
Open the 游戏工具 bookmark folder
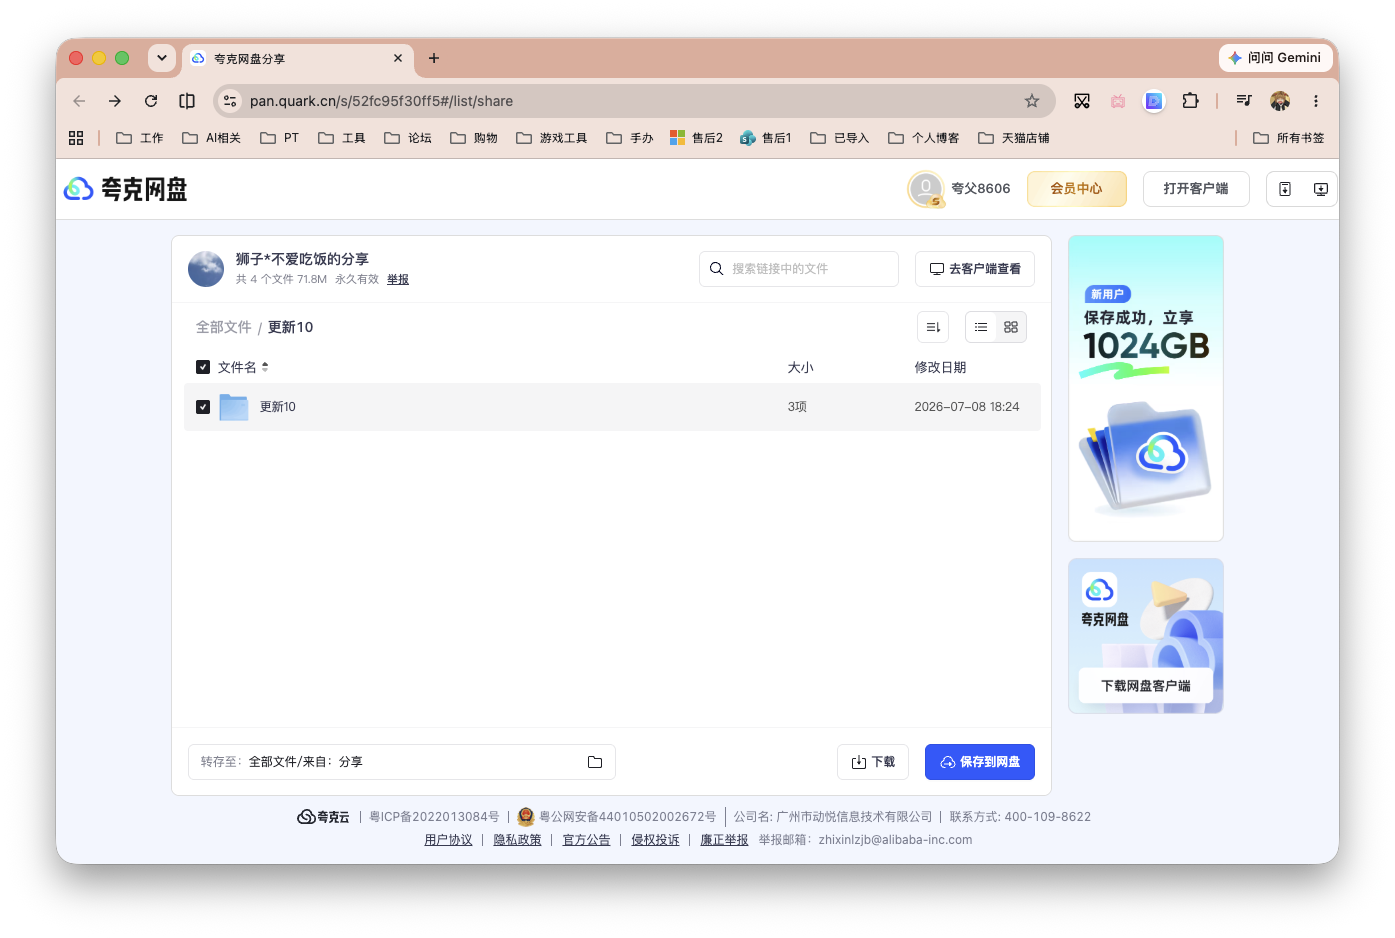click(552, 138)
